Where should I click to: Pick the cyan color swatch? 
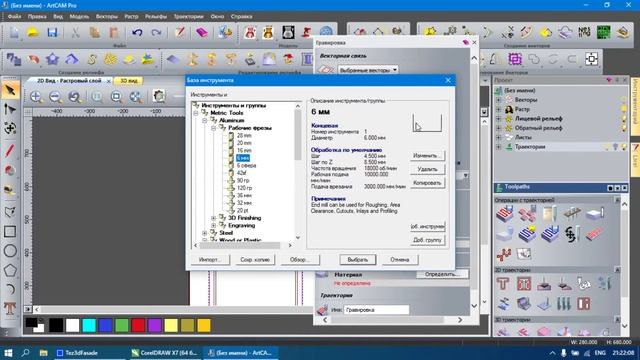[x=89, y=325]
